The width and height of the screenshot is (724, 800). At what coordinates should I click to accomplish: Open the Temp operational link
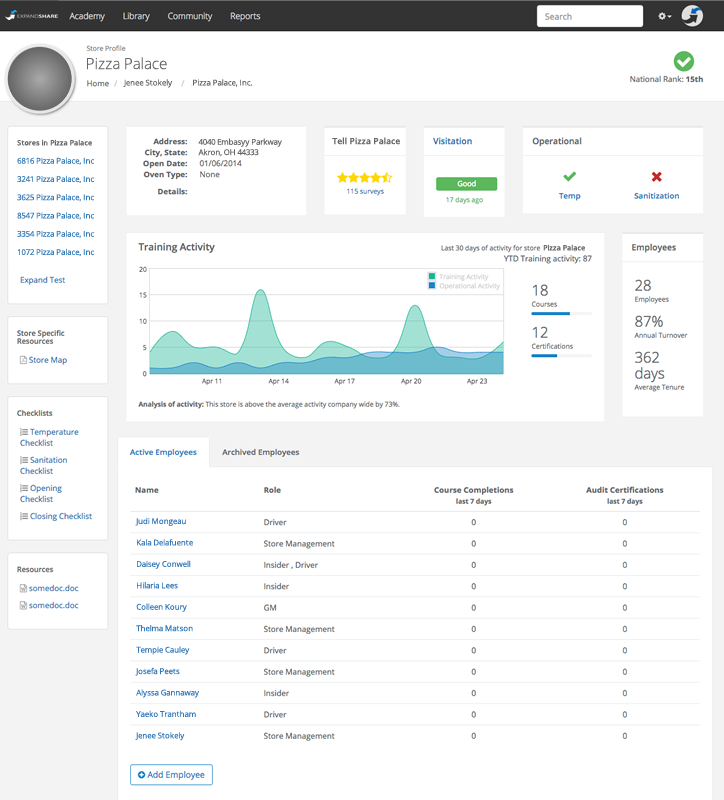point(569,196)
